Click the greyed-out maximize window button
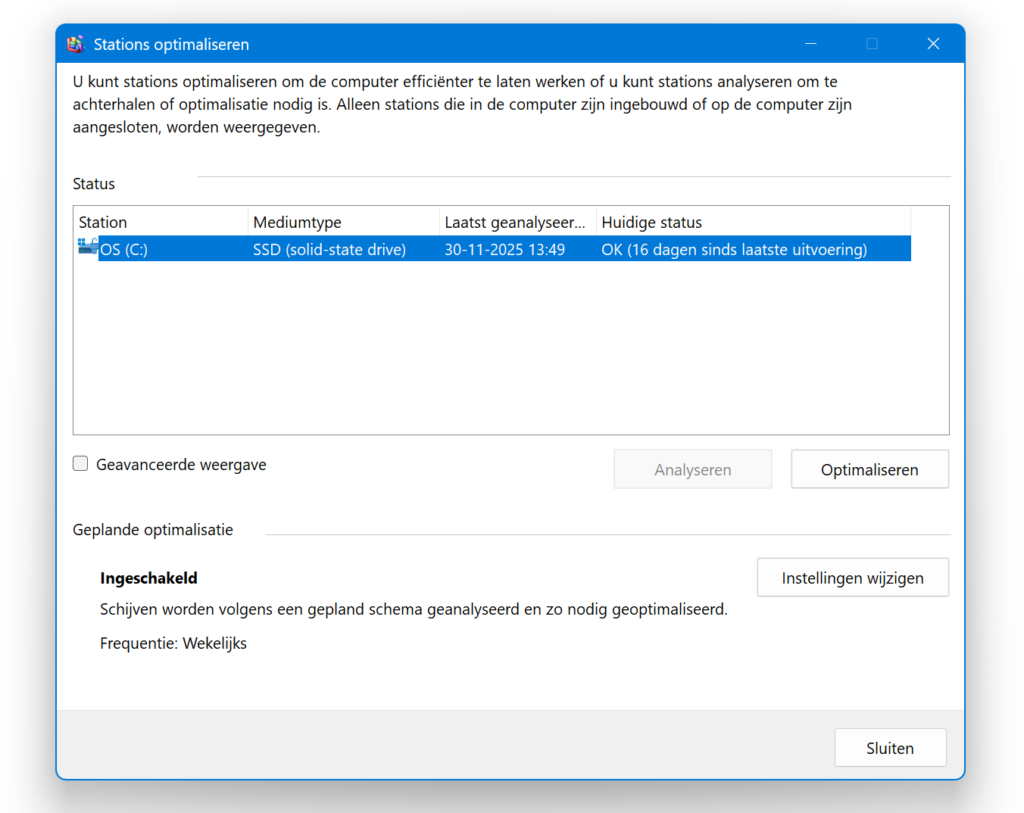Viewport: 1024px width, 813px height. coord(871,44)
